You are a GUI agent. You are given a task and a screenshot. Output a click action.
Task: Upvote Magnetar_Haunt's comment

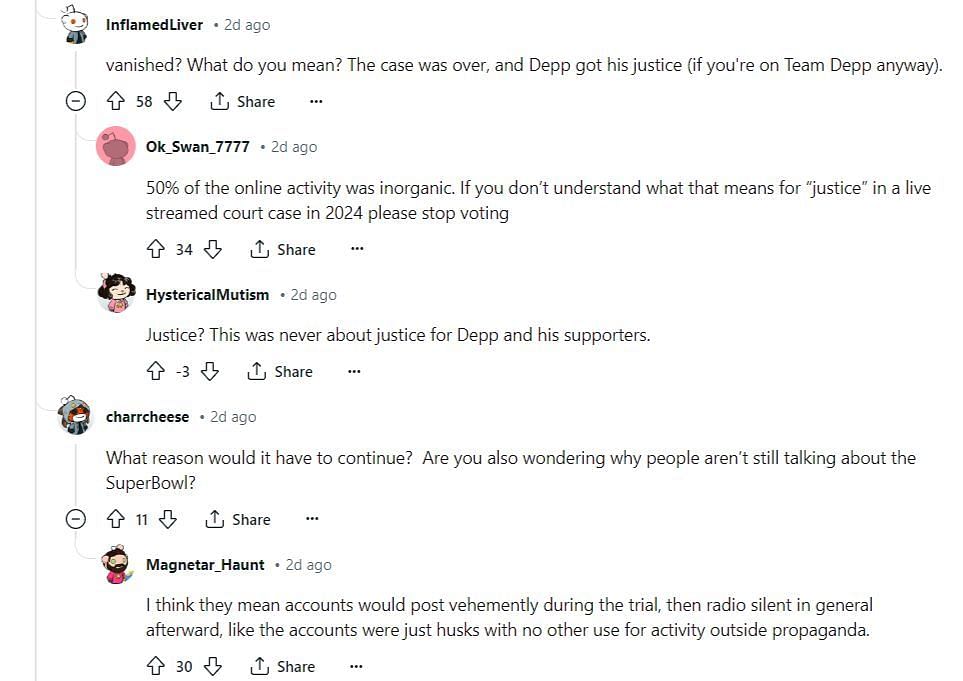pos(156,666)
